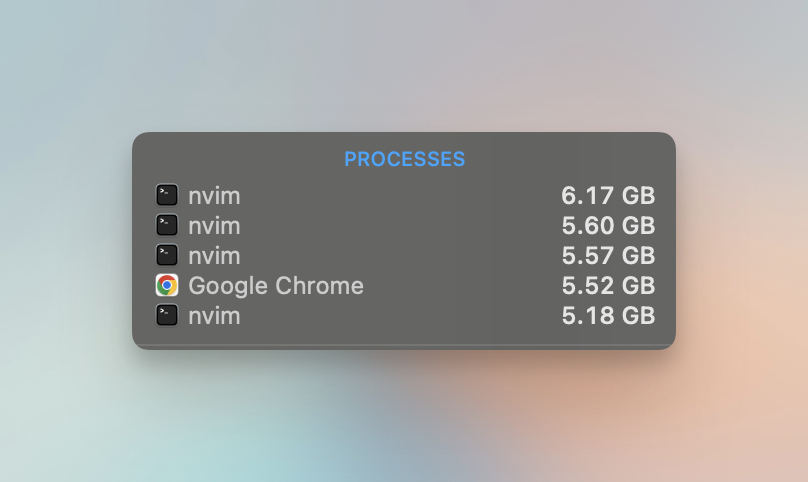Select the terminal icon for the 5.57 GB nvim
The width and height of the screenshot is (808, 482).
pos(167,256)
